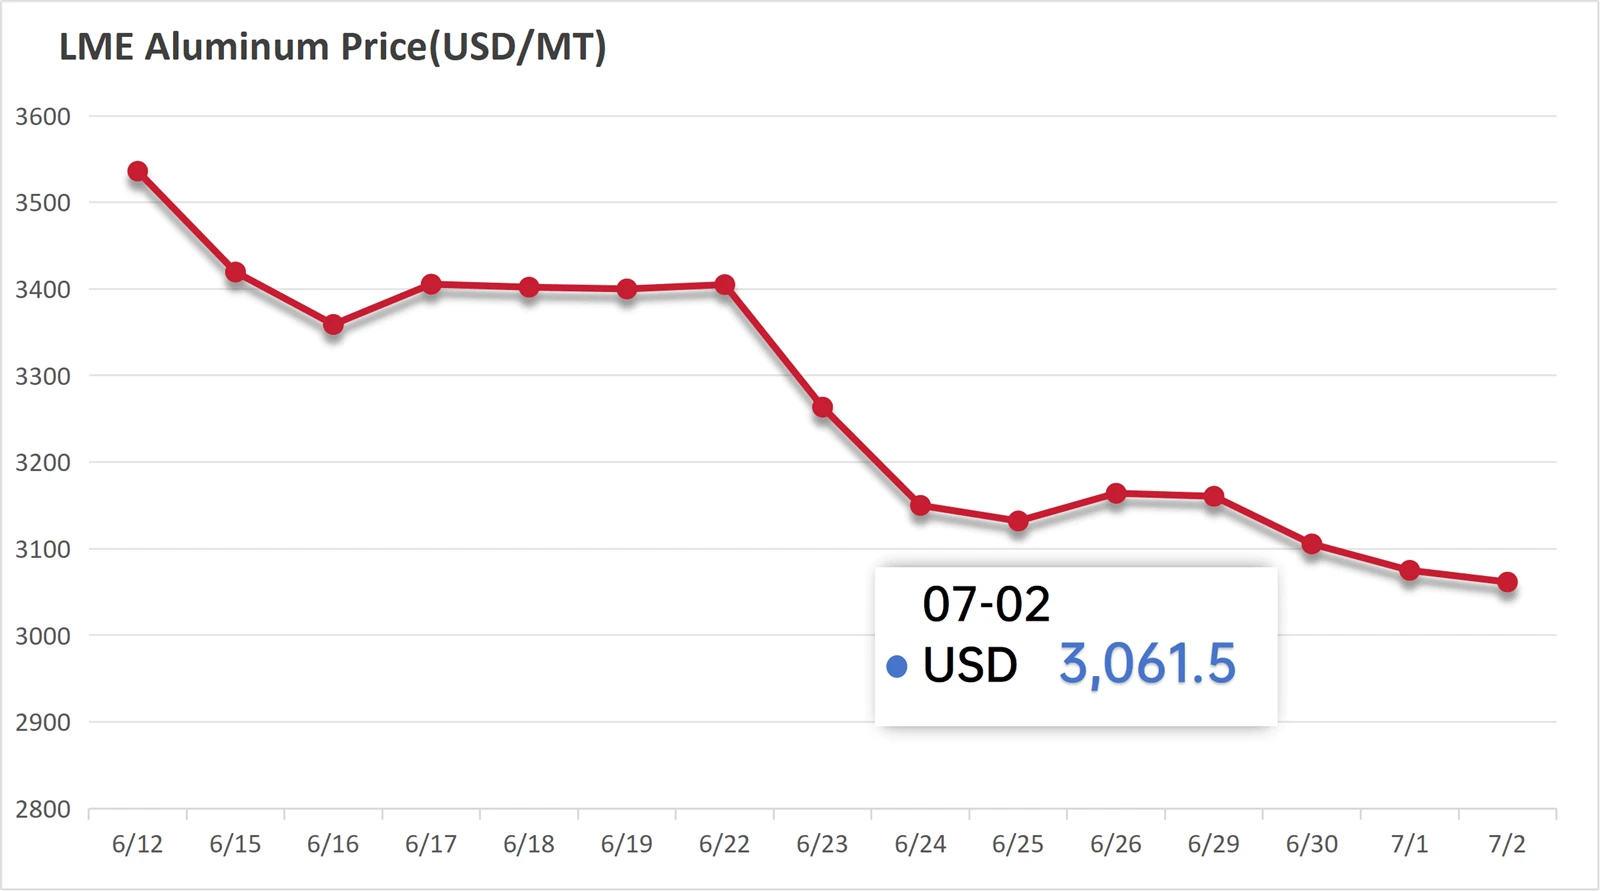Click the 7/2 final data point
Screen dimensions: 1600x891
click(x=1508, y=582)
